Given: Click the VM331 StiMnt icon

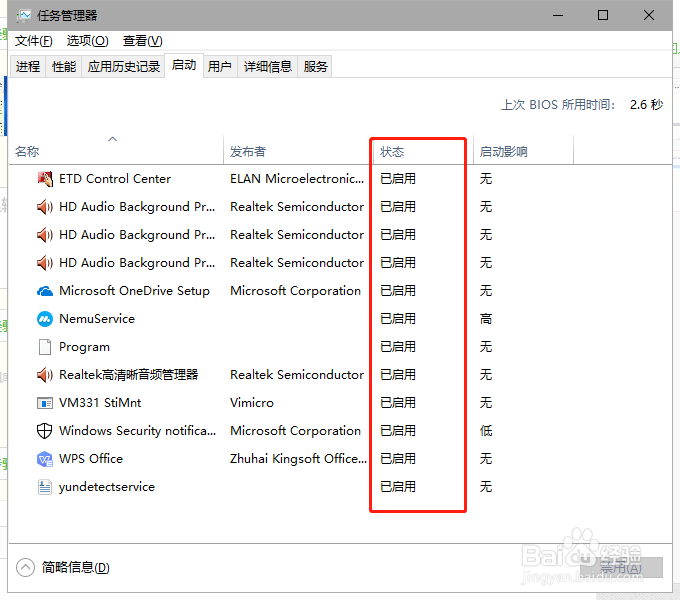Looking at the screenshot, I should (x=45, y=403).
